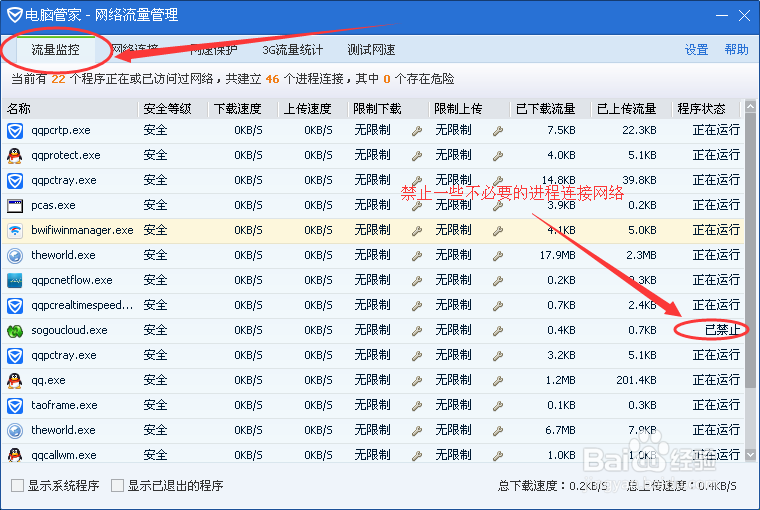Click upload limit wrench for bwifiwinmanager.exe
This screenshot has height=510, width=760.
[x=498, y=231]
